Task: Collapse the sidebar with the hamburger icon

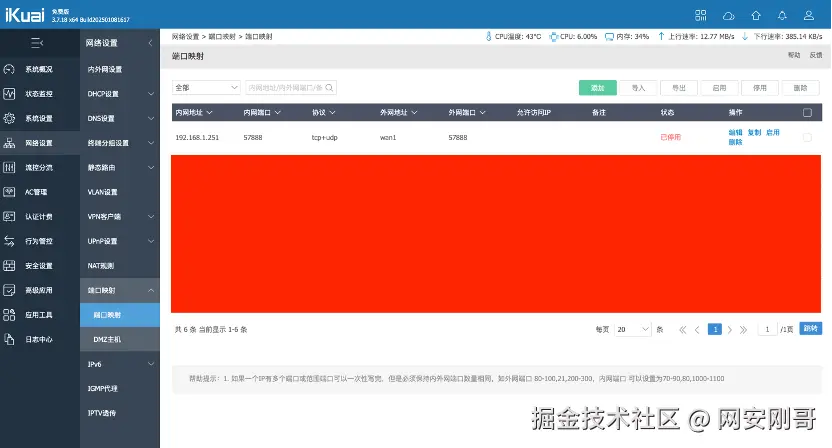Action: point(37,43)
